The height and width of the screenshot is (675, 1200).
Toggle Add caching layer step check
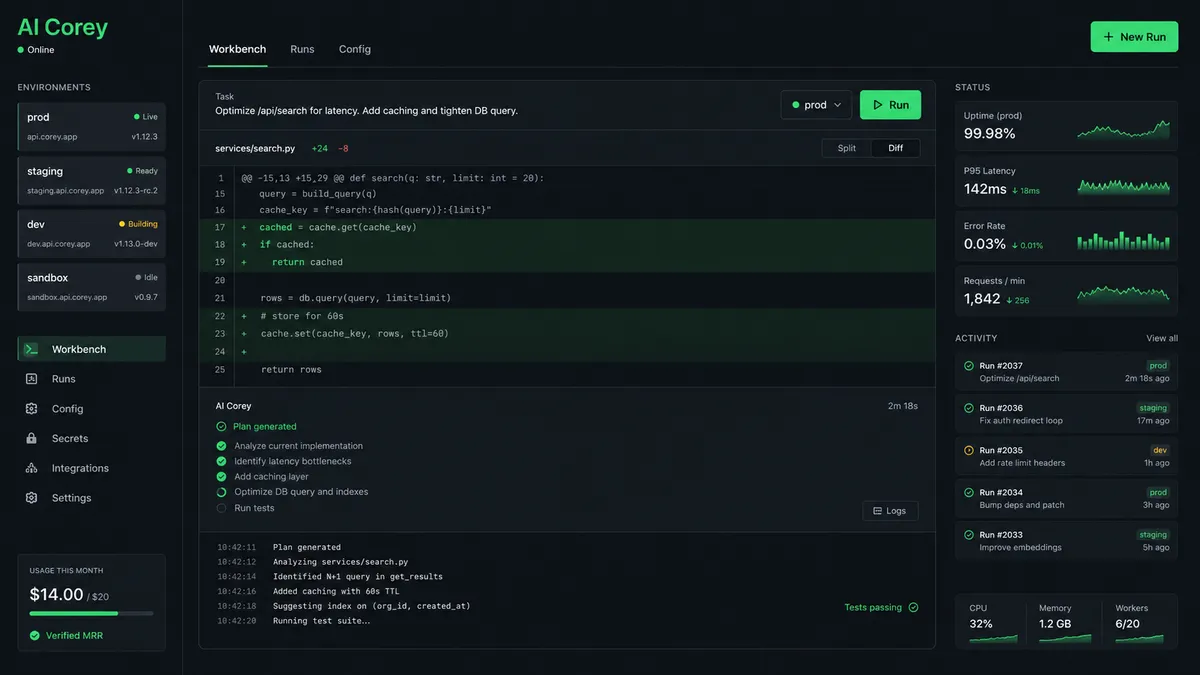tap(221, 477)
